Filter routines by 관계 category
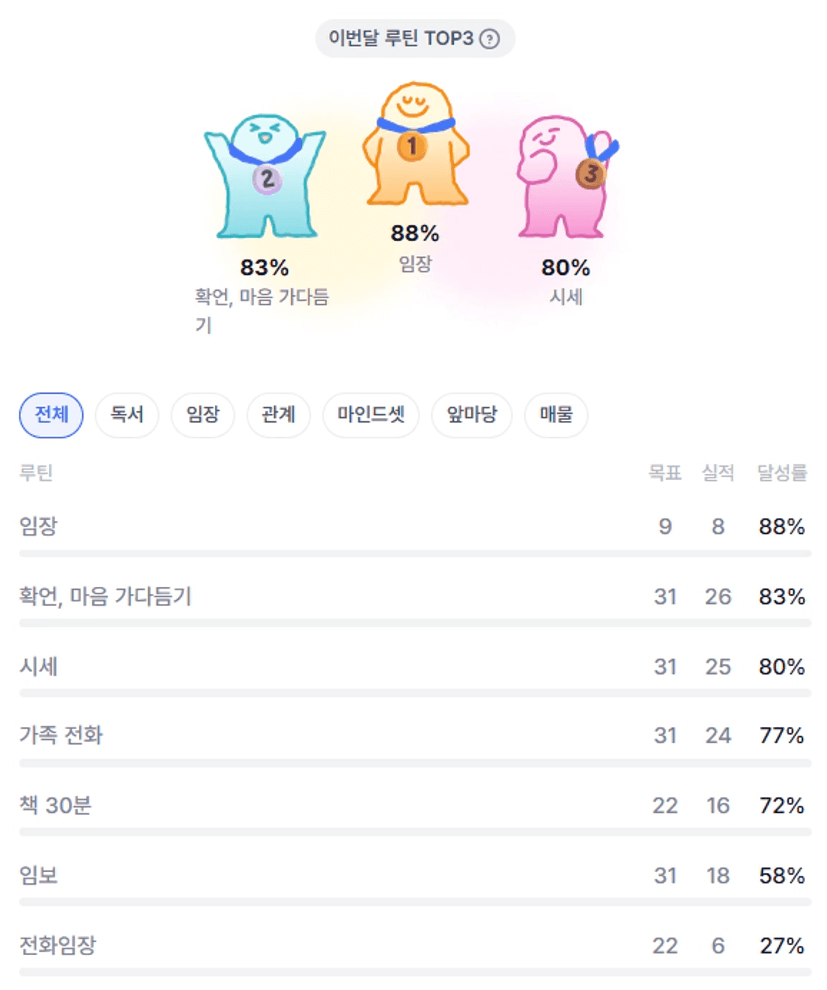This screenshot has height=990, width=827. point(279,415)
